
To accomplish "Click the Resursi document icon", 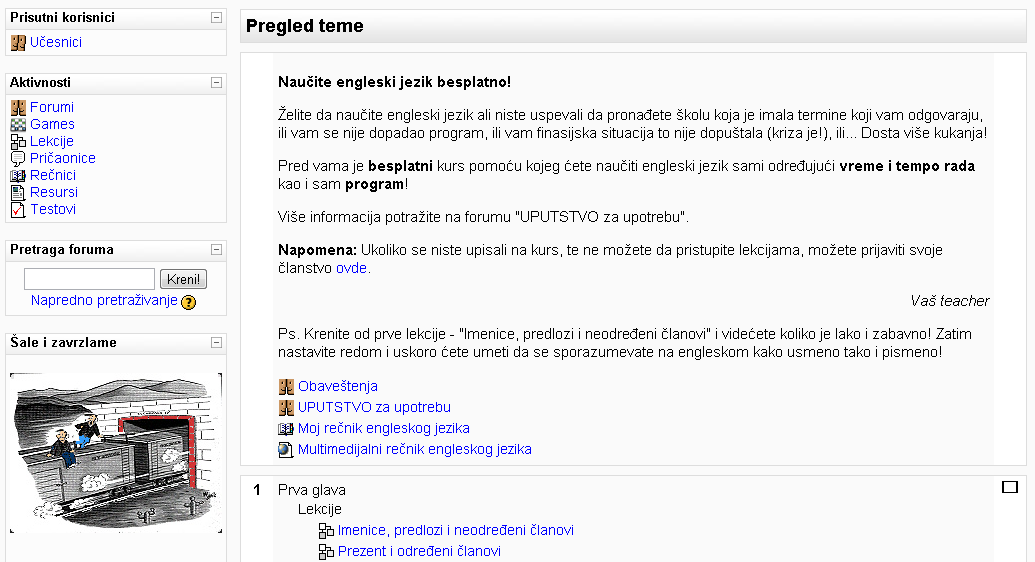I will (18, 193).
